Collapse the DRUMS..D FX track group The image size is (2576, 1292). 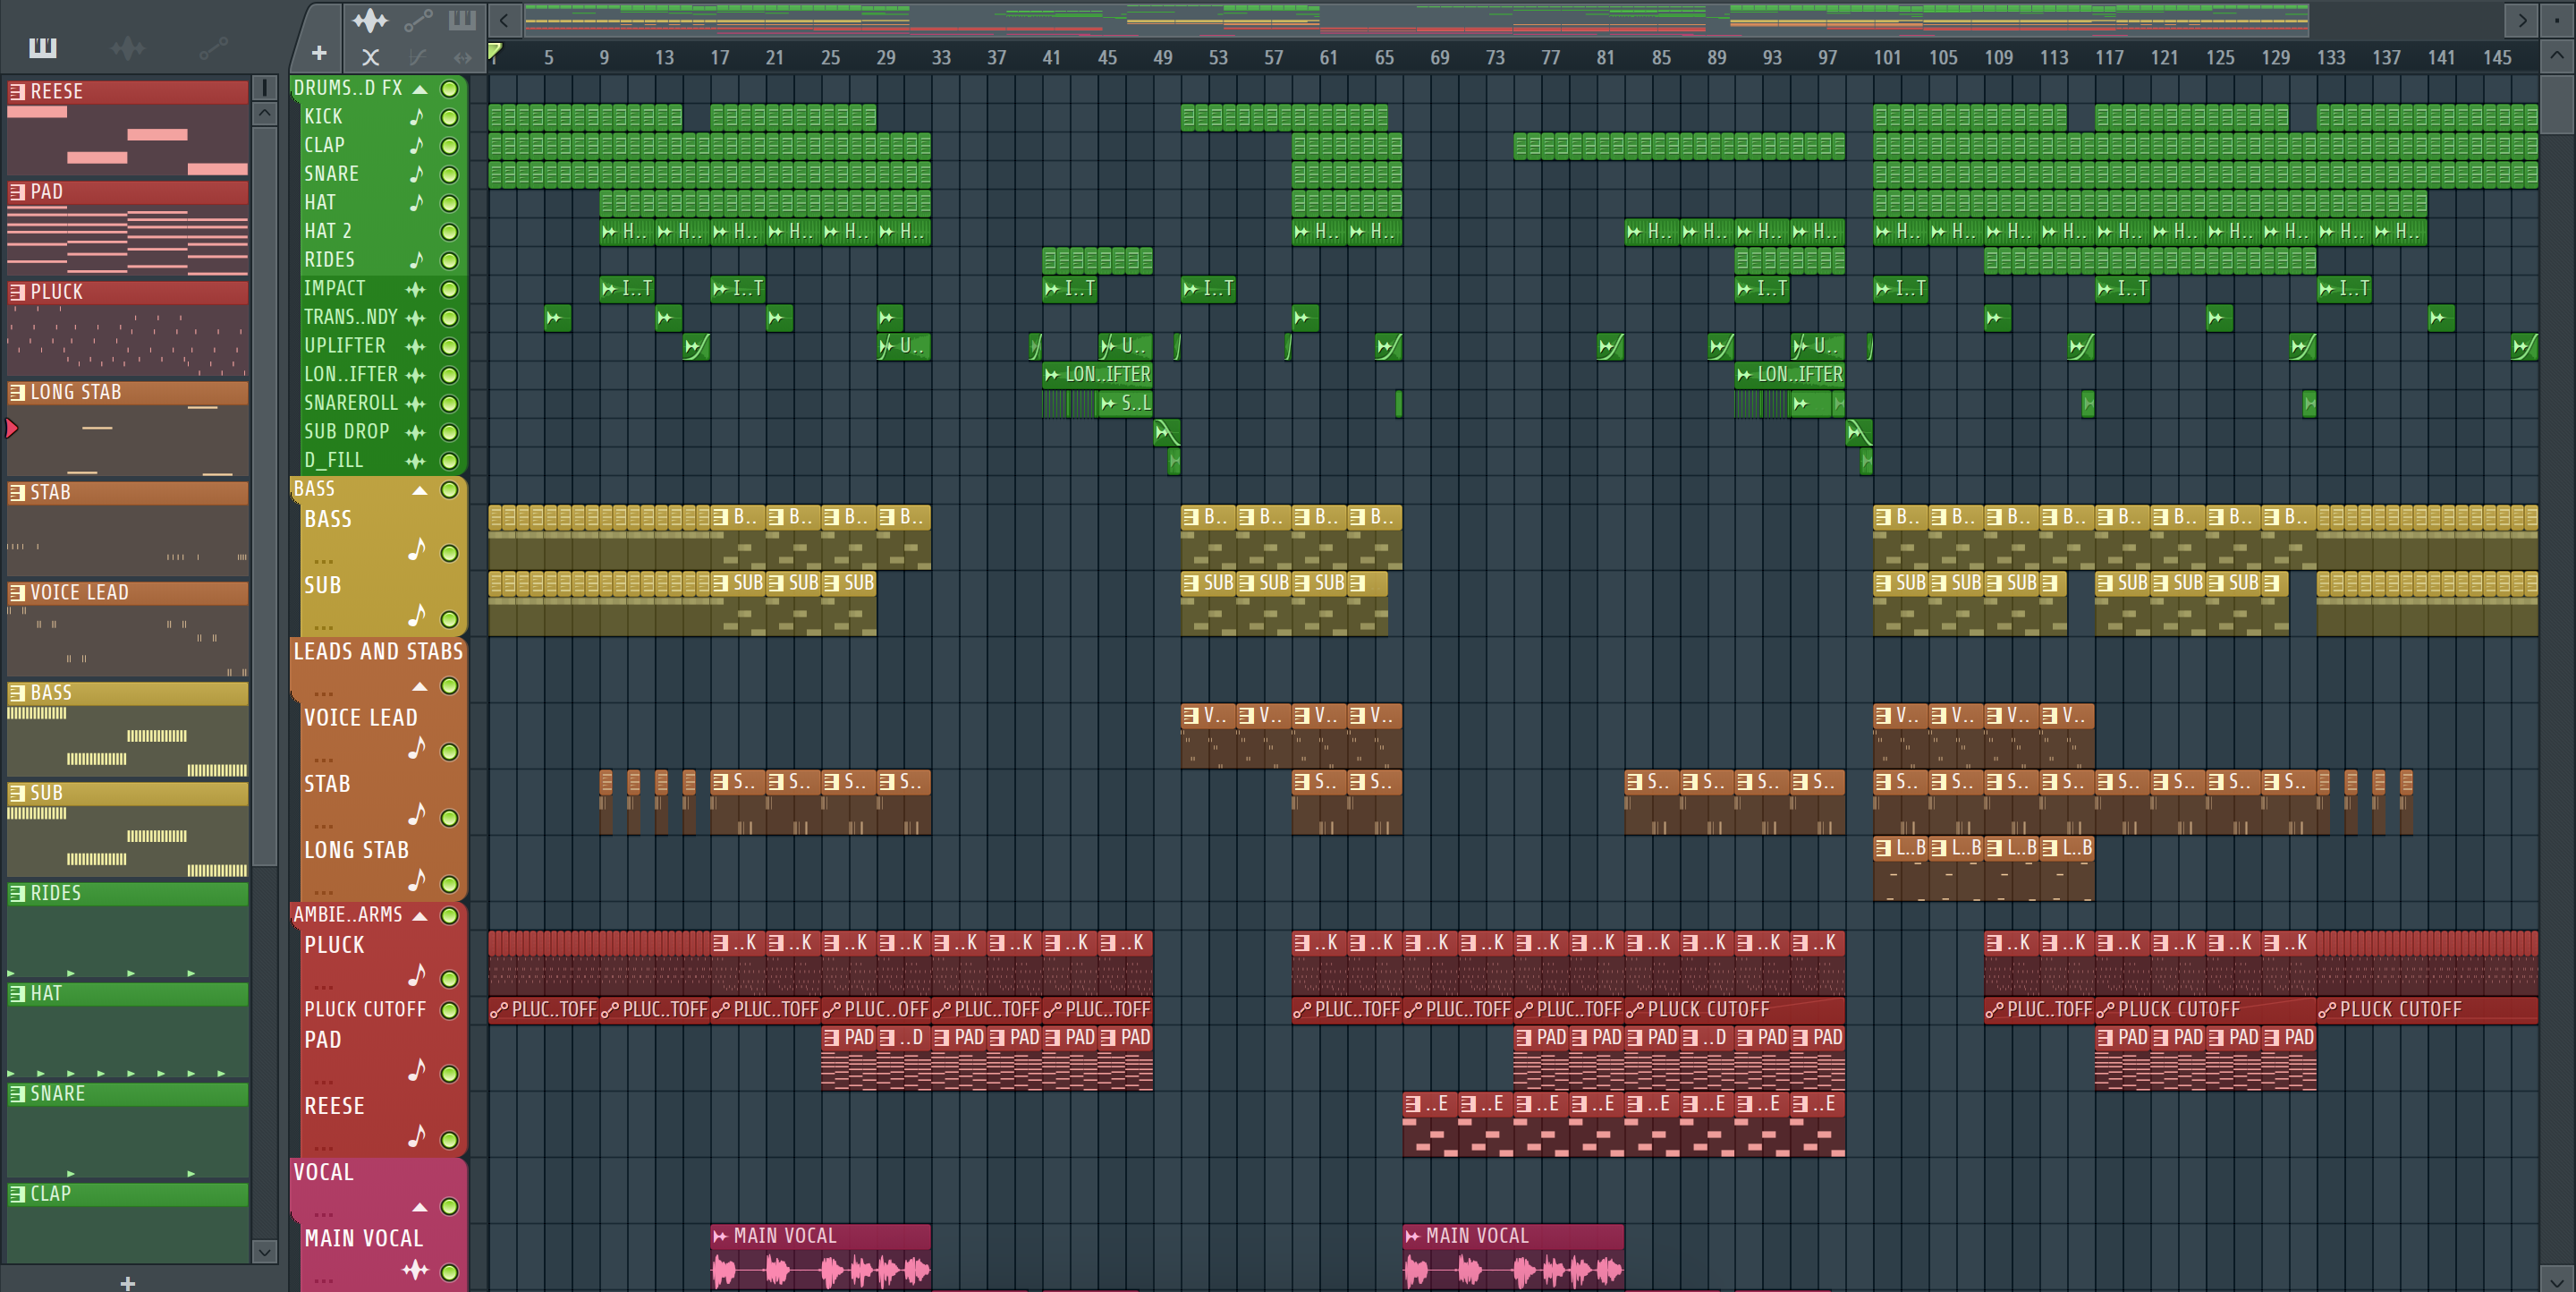pyautogui.click(x=421, y=89)
